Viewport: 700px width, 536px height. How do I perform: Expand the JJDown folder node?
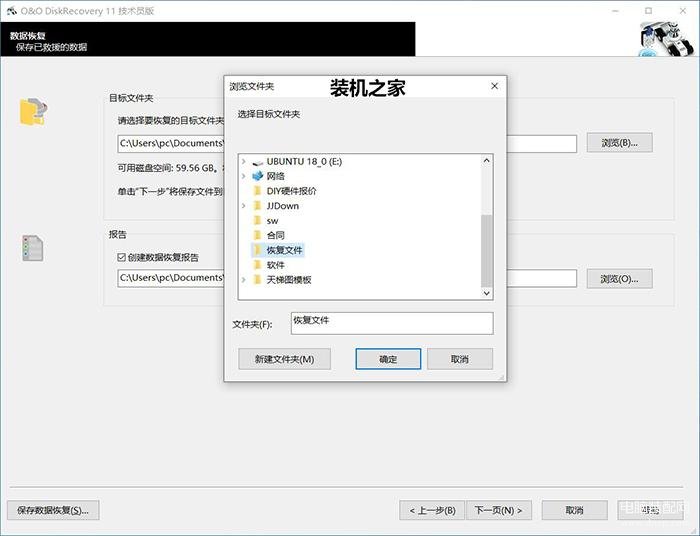(x=244, y=206)
